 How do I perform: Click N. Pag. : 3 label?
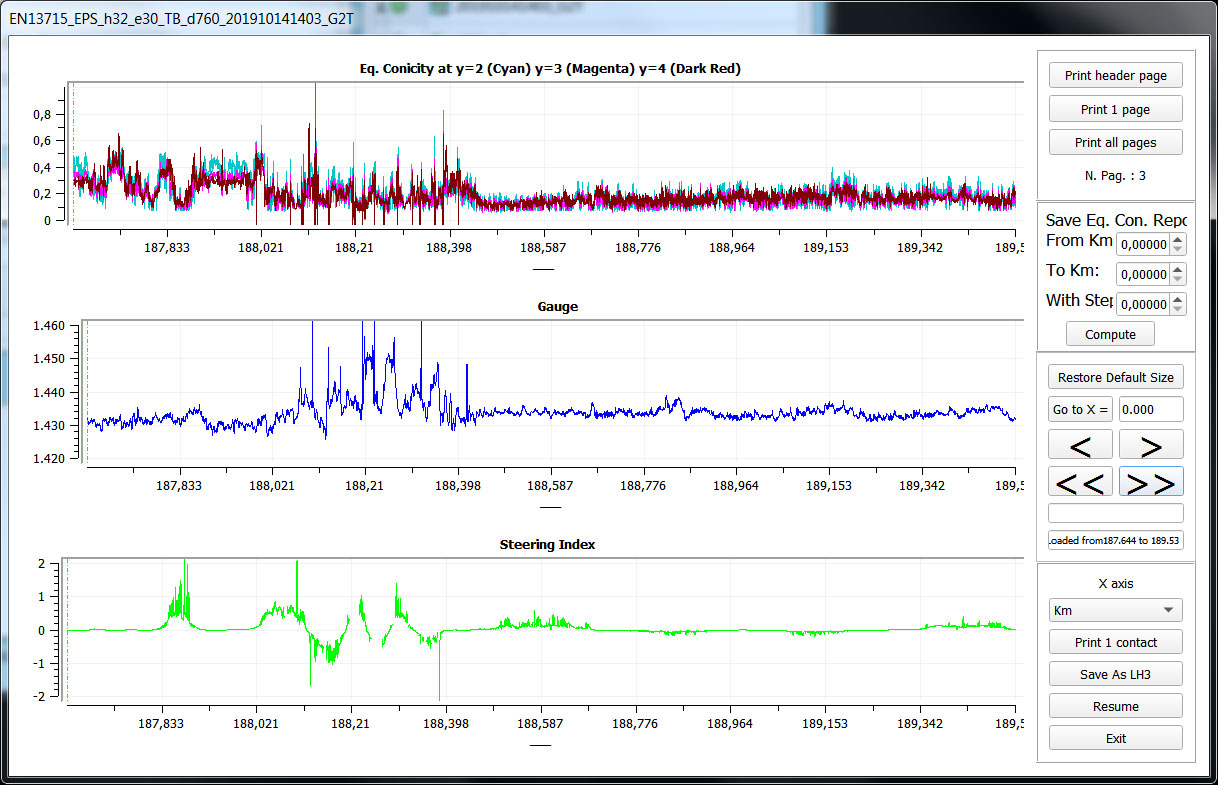(1115, 176)
